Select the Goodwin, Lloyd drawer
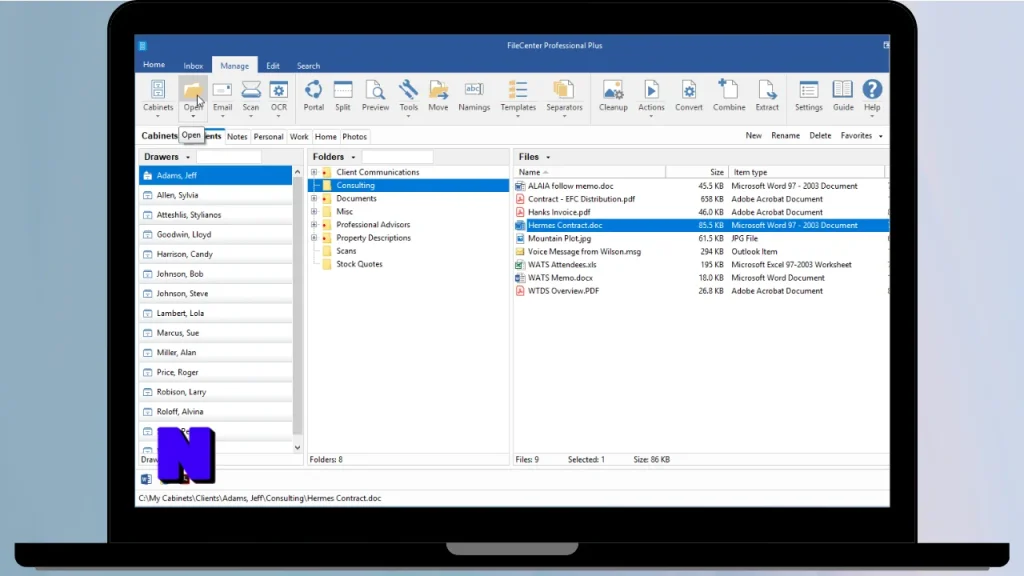Image resolution: width=1024 pixels, height=576 pixels. pyautogui.click(x=216, y=234)
